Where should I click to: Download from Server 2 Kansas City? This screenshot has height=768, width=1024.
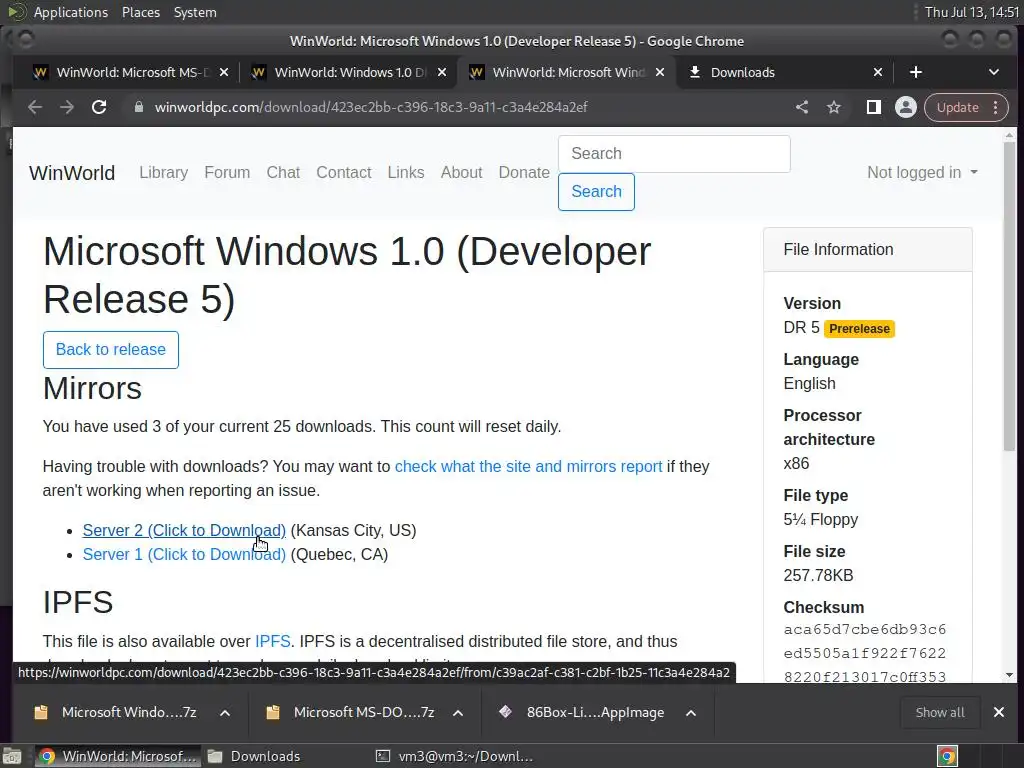pyautogui.click(x=184, y=530)
